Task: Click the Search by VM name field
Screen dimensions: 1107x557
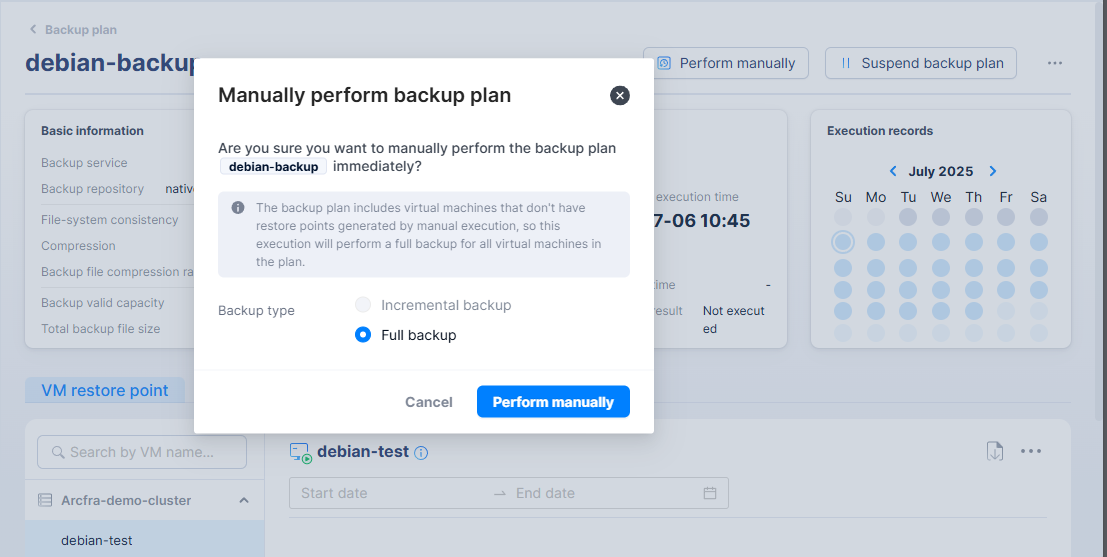Action: tap(142, 452)
